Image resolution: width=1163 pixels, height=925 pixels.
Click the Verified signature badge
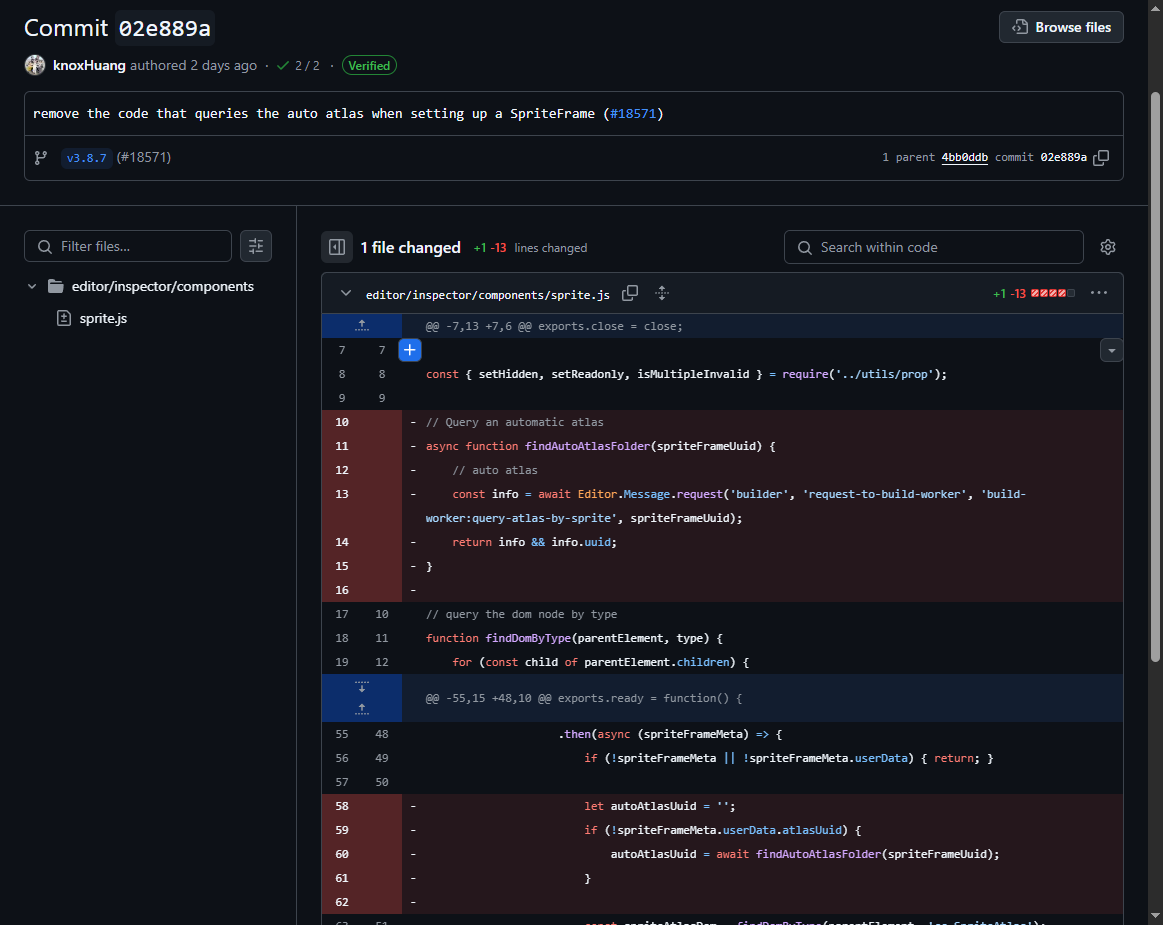coord(369,65)
